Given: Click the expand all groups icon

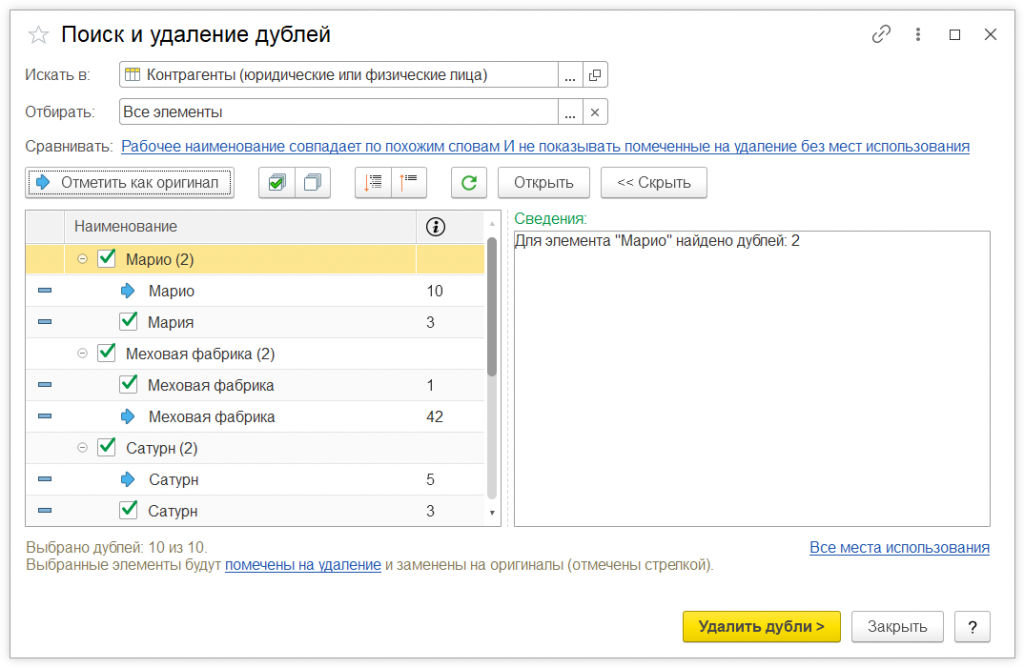Looking at the screenshot, I should (373, 183).
